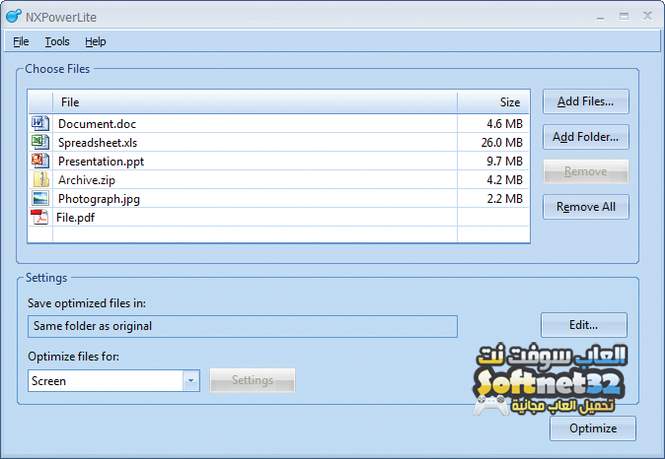This screenshot has width=665, height=459.
Task: Close the NXPowerLite window
Action: [x=647, y=16]
